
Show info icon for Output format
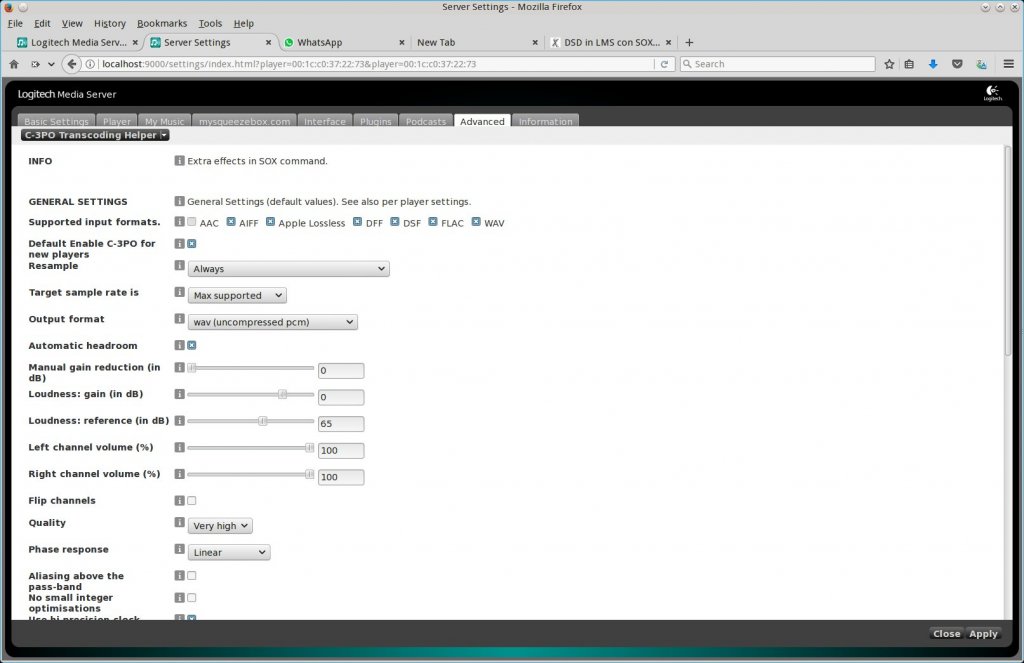coord(179,319)
